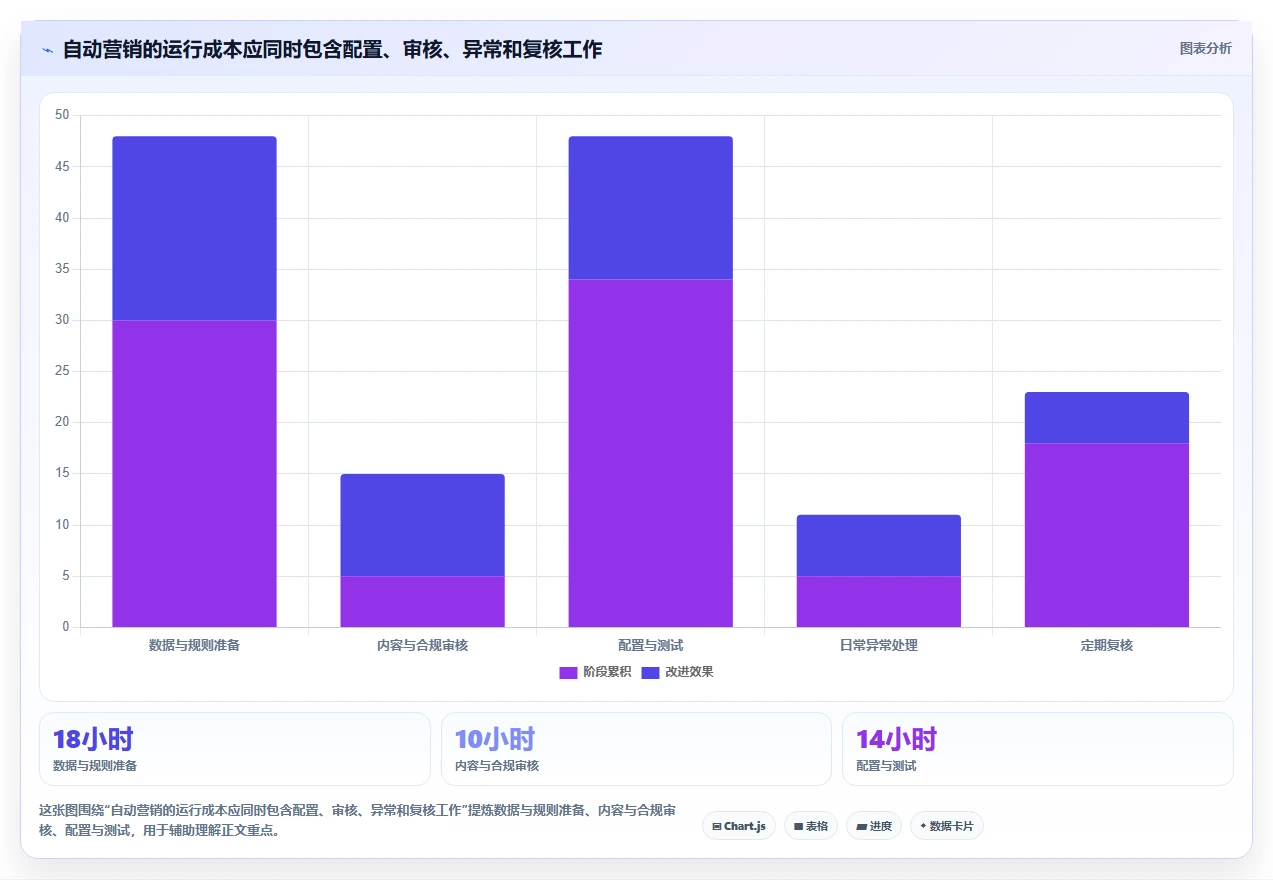This screenshot has width=1273, height=880.
Task: Open the 10小时 data card
Action: (x=636, y=749)
